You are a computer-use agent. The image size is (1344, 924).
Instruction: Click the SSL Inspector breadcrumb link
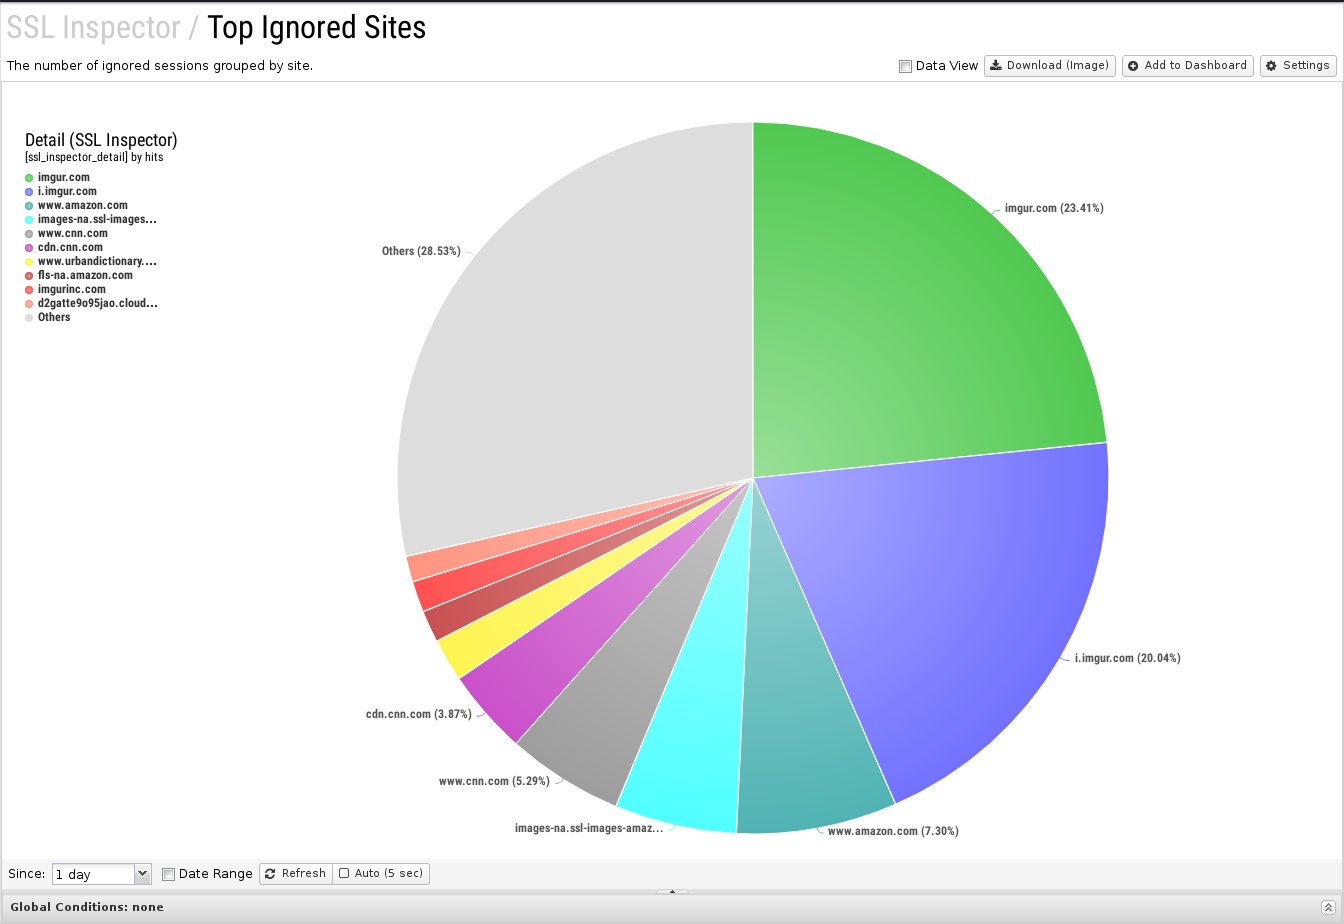coord(93,28)
